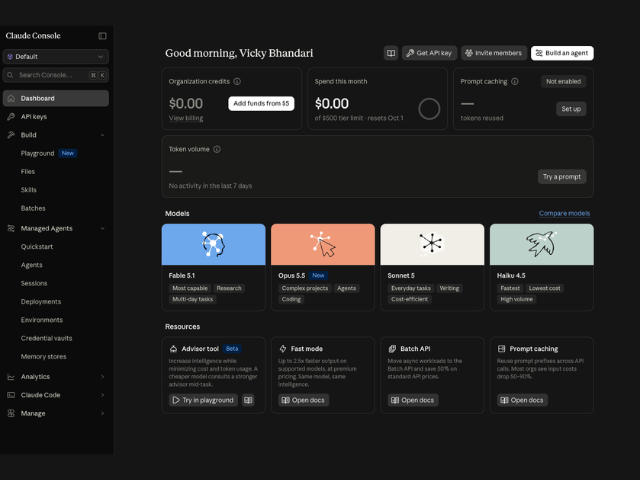Viewport: 640px width, 480px height.
Task: Click Set up prompt caching button
Action: pos(571,109)
